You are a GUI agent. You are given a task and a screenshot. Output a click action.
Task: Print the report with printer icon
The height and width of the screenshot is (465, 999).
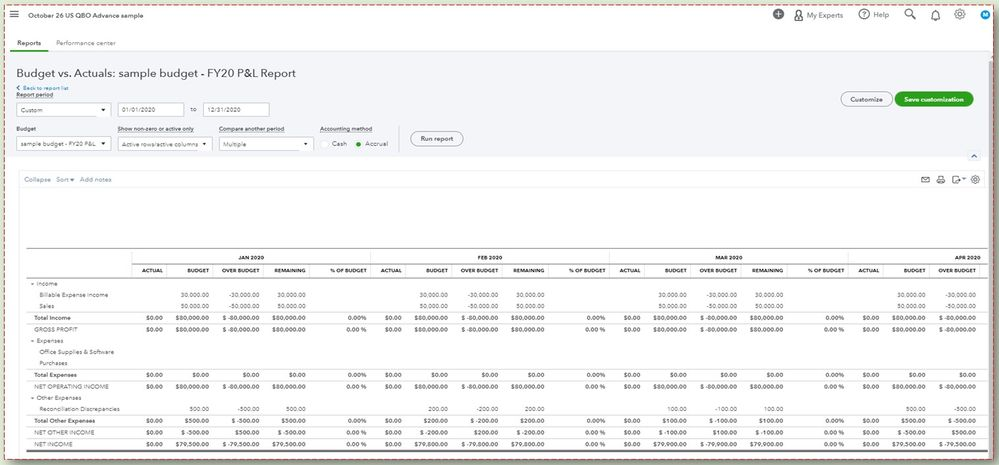click(941, 180)
